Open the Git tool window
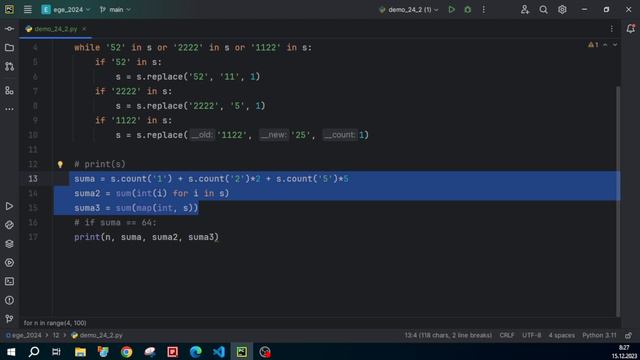640x360 pixels. [9, 318]
